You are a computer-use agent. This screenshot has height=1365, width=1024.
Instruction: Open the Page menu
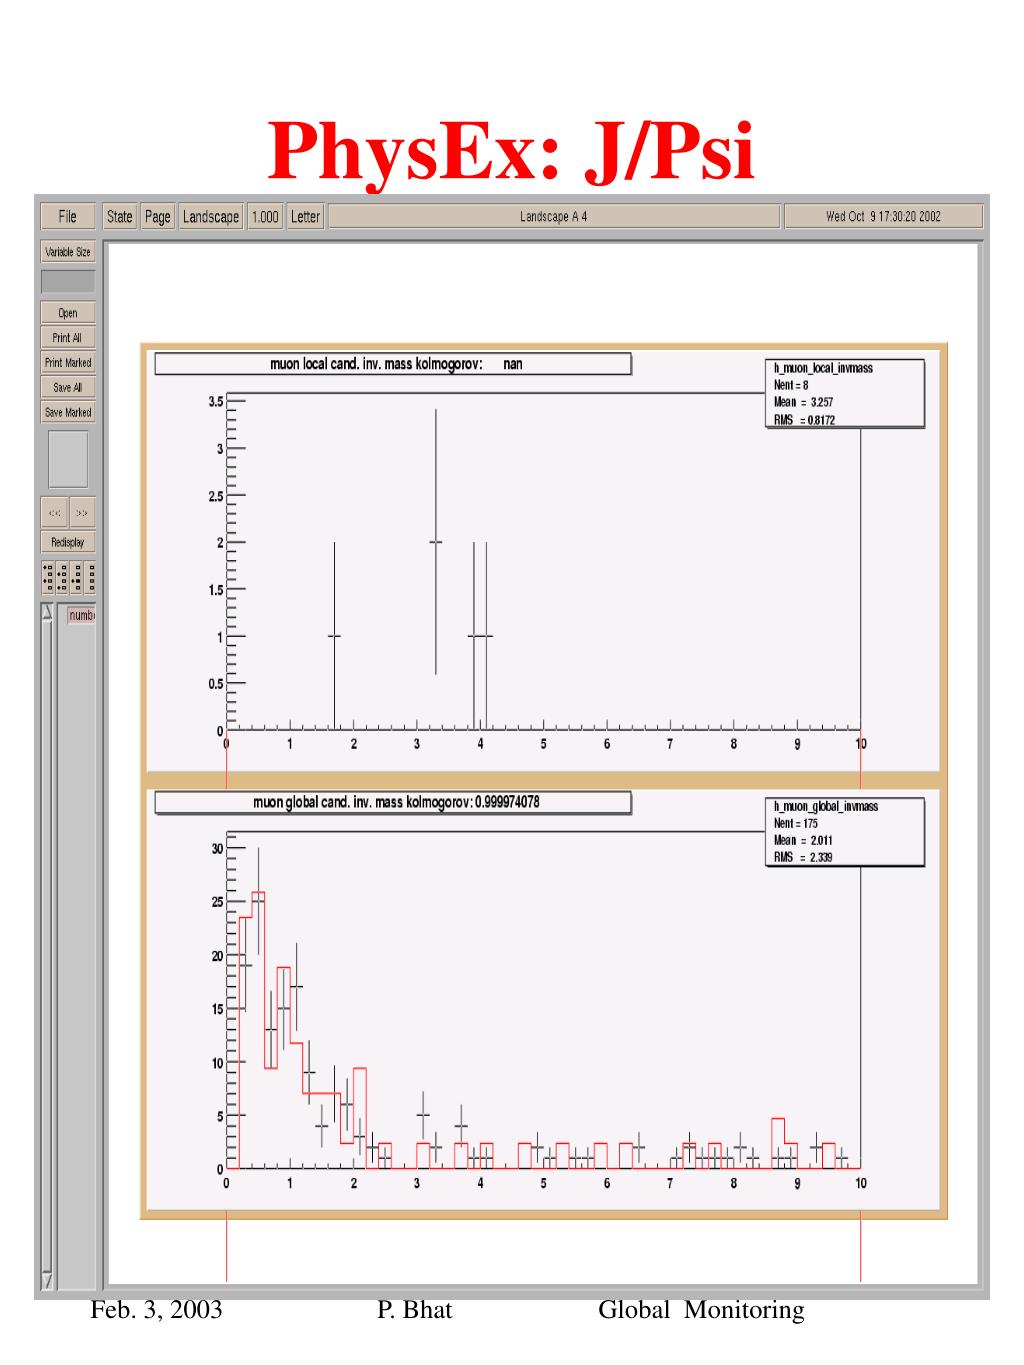(x=157, y=216)
